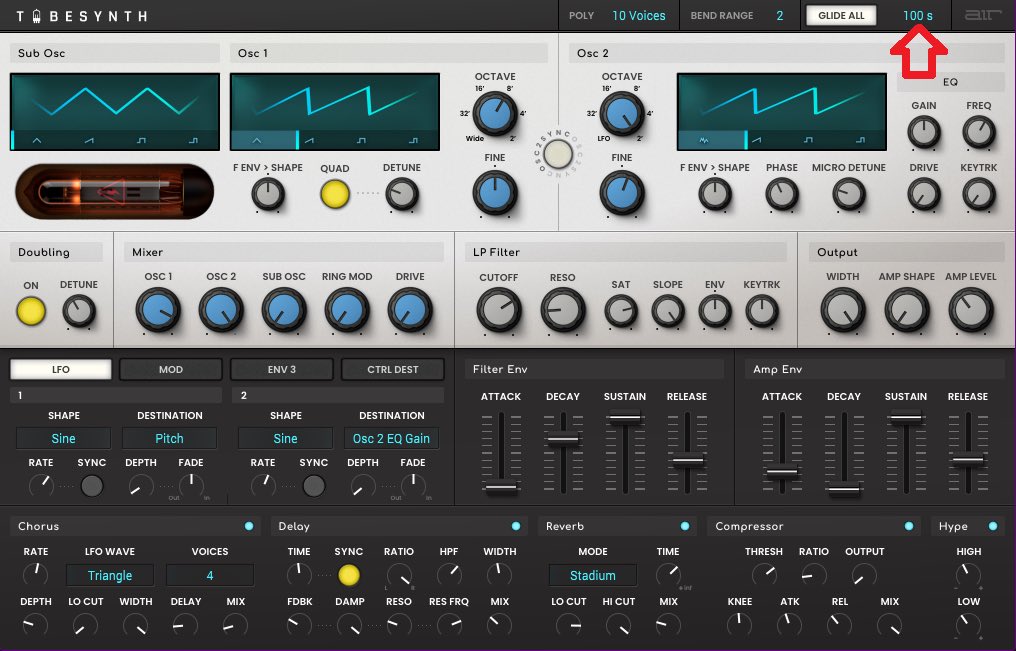Screen dimensions: 1016x651
Task: Open the LFO 1 Destination dropdown showing Pitch
Action: click(x=169, y=438)
